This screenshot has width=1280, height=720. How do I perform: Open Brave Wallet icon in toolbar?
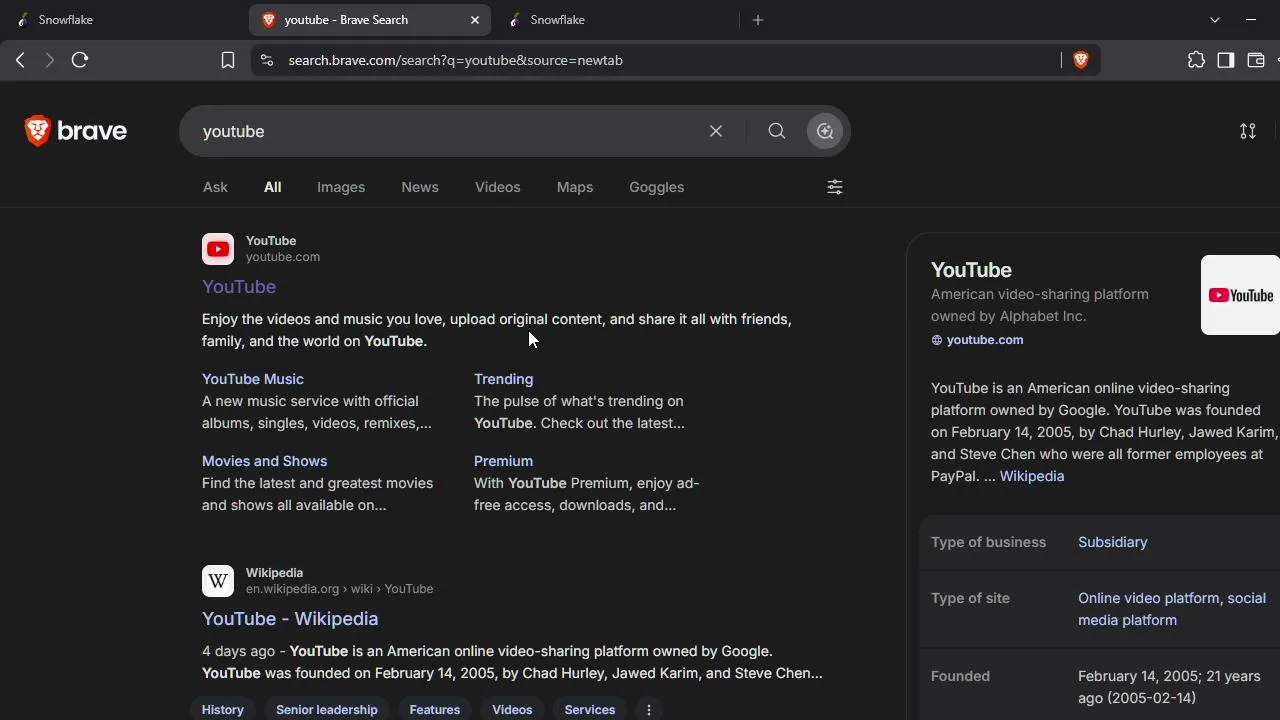[x=1256, y=60]
